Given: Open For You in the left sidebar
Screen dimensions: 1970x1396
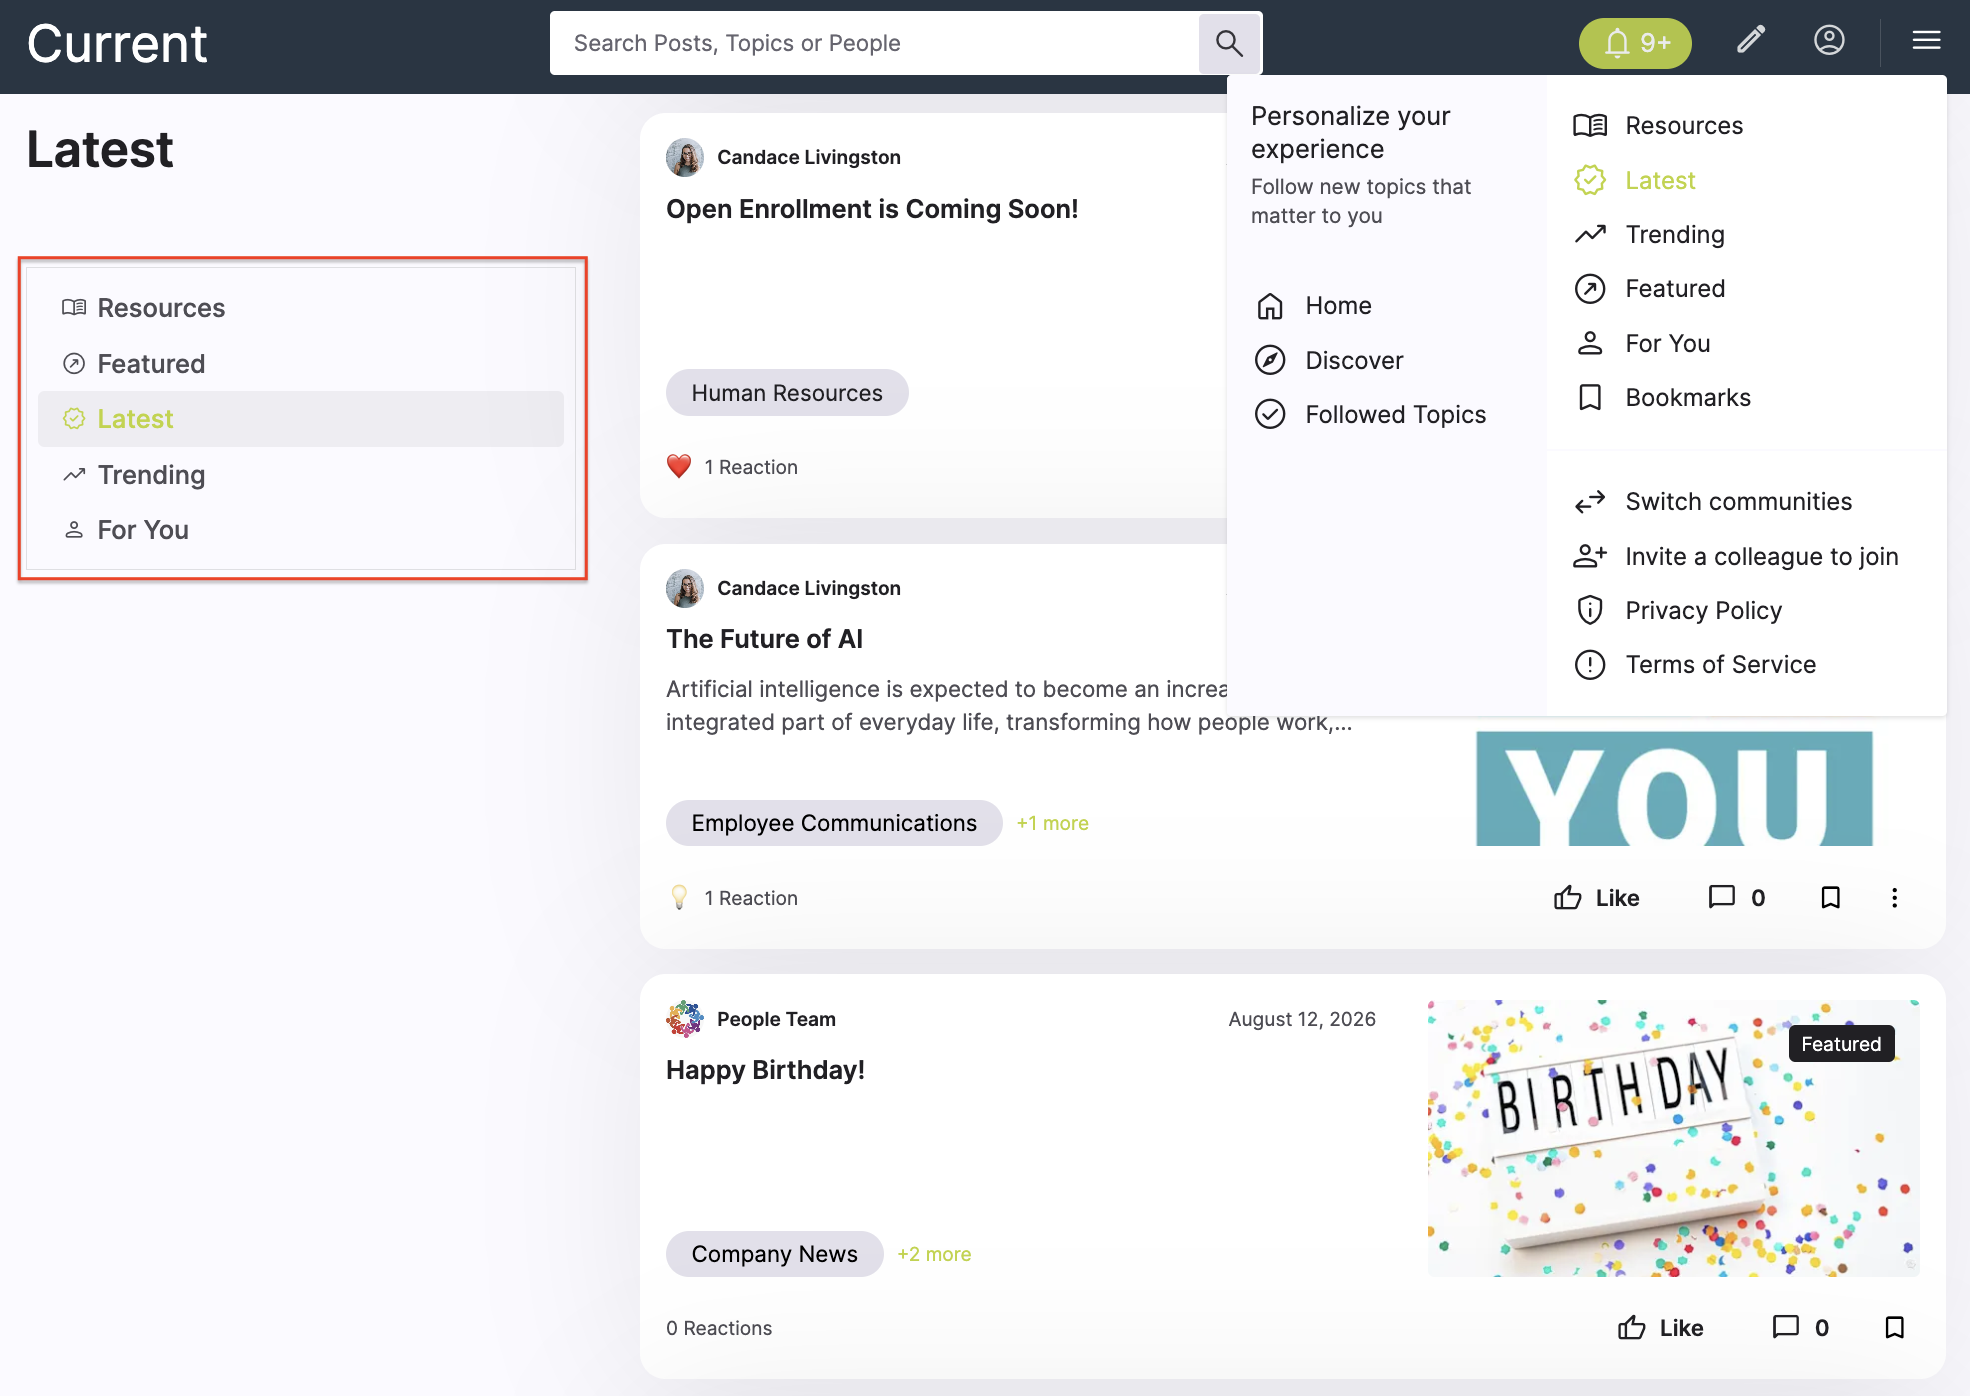Looking at the screenshot, I should click(300, 530).
